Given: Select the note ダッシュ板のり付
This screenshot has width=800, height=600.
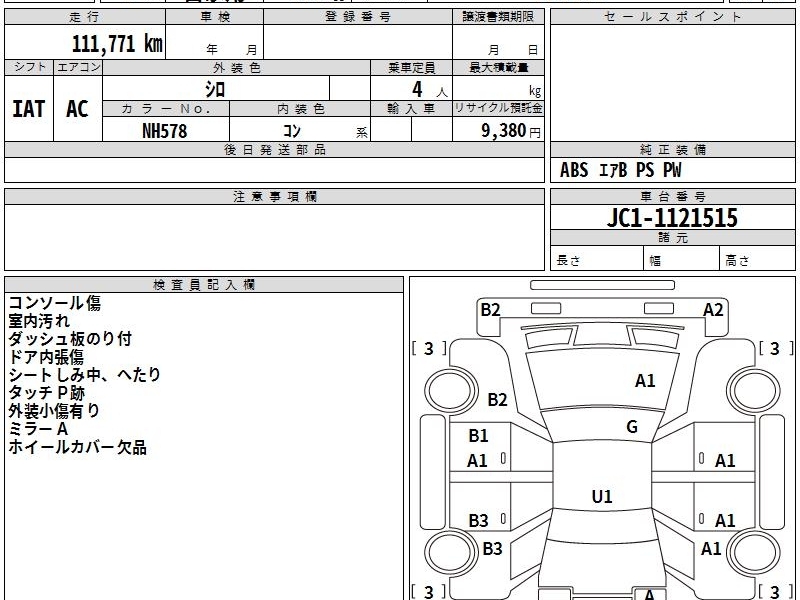Looking at the screenshot, I should (x=70, y=339).
